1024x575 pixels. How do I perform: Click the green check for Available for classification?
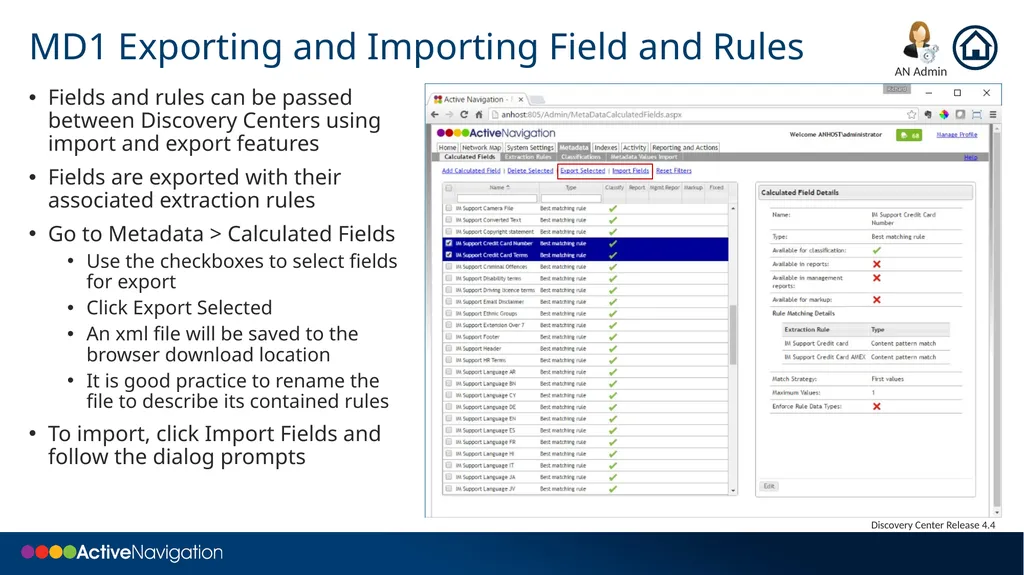[x=876, y=250]
